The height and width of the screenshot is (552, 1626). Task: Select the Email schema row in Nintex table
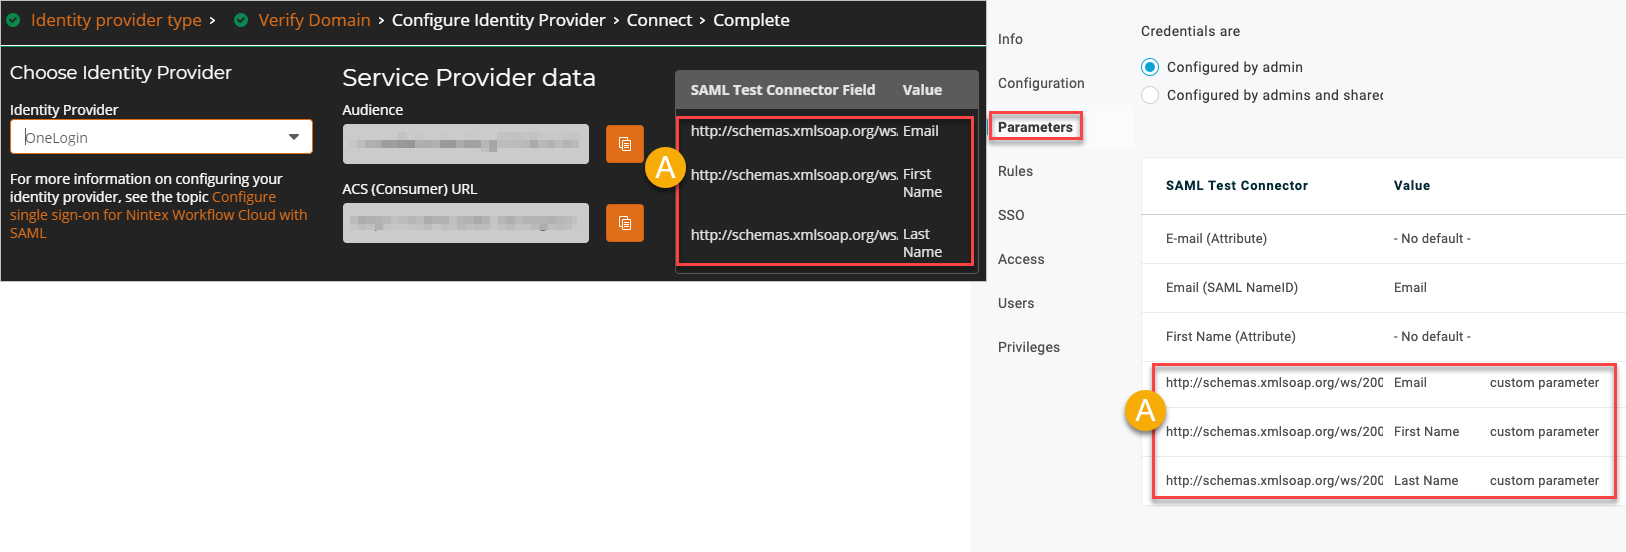coord(825,131)
